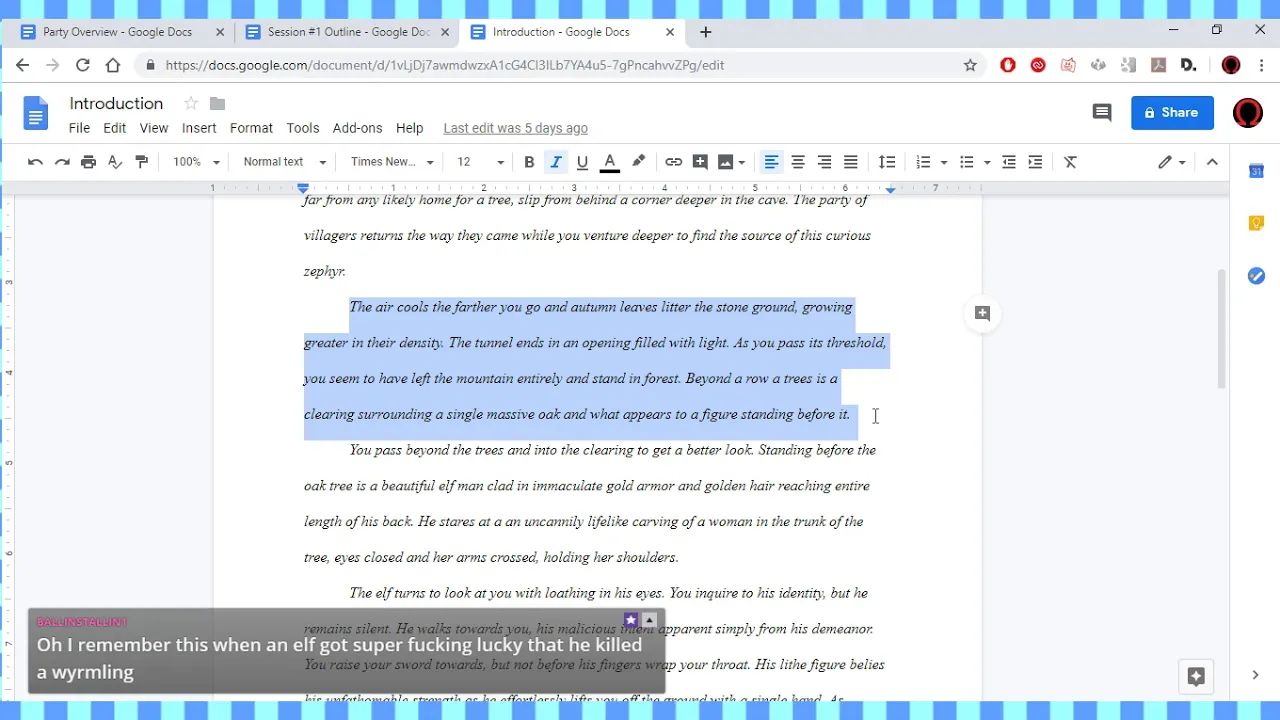Open the Add-ons menu

[357, 128]
